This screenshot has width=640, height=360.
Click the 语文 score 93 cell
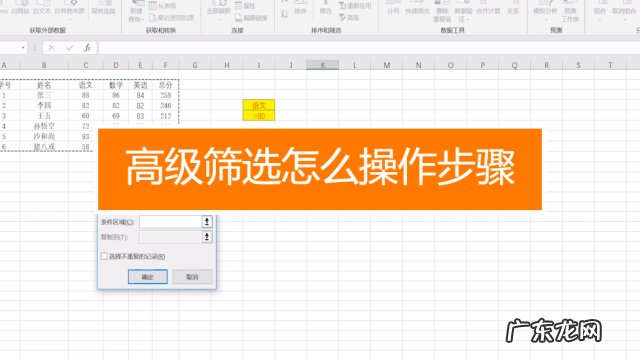[85, 136]
